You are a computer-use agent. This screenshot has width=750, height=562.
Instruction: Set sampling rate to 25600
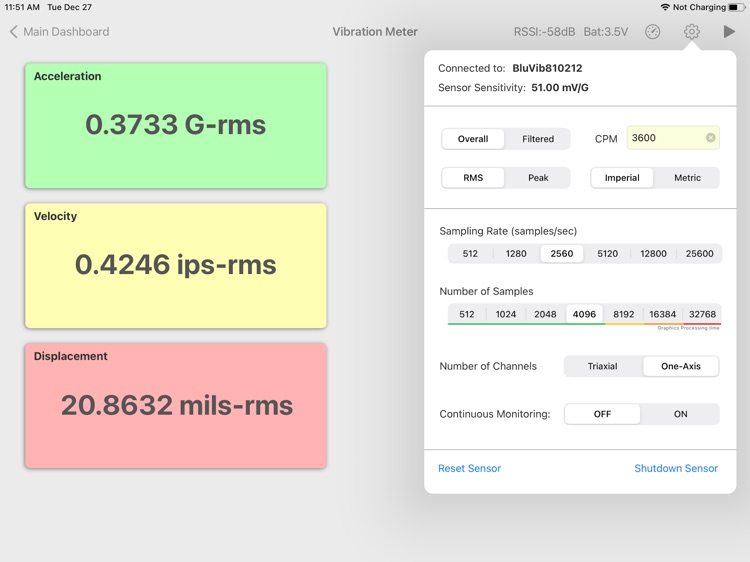[x=699, y=253]
